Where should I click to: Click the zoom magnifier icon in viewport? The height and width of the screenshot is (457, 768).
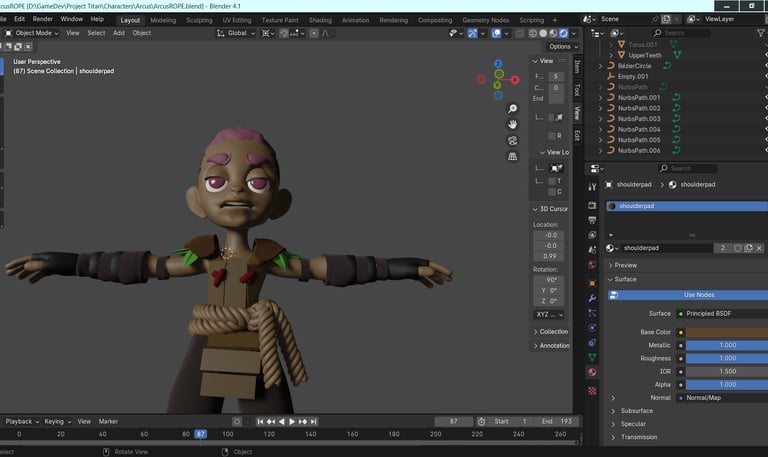point(512,108)
